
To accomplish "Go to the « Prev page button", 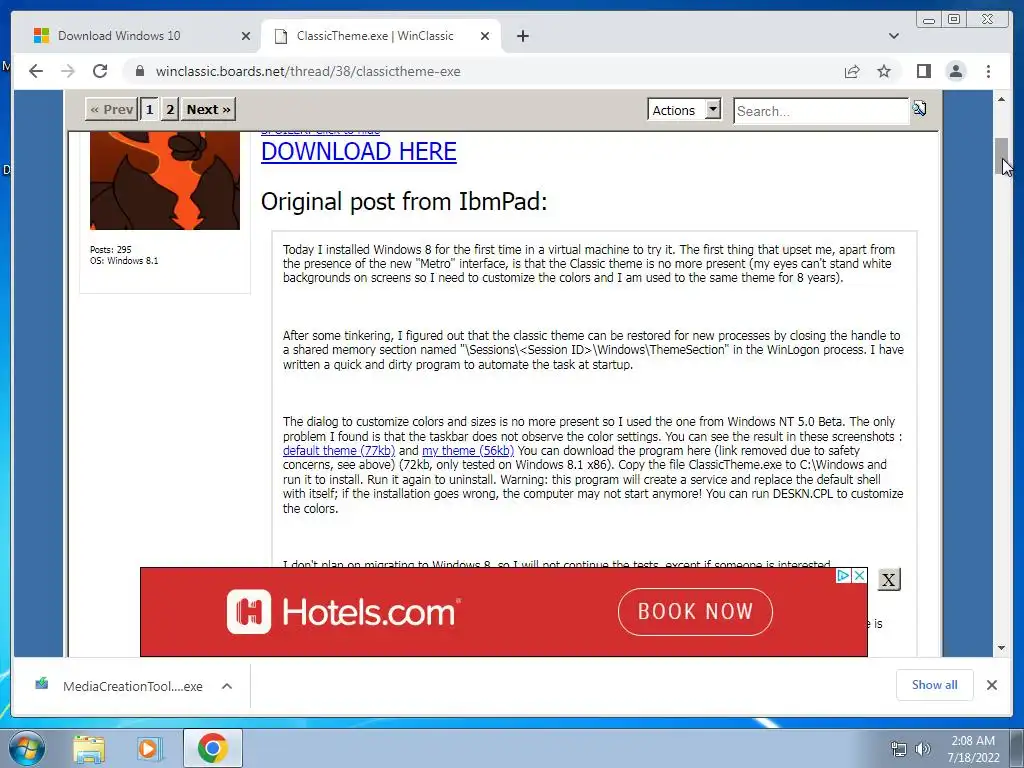I will pyautogui.click(x=112, y=109).
